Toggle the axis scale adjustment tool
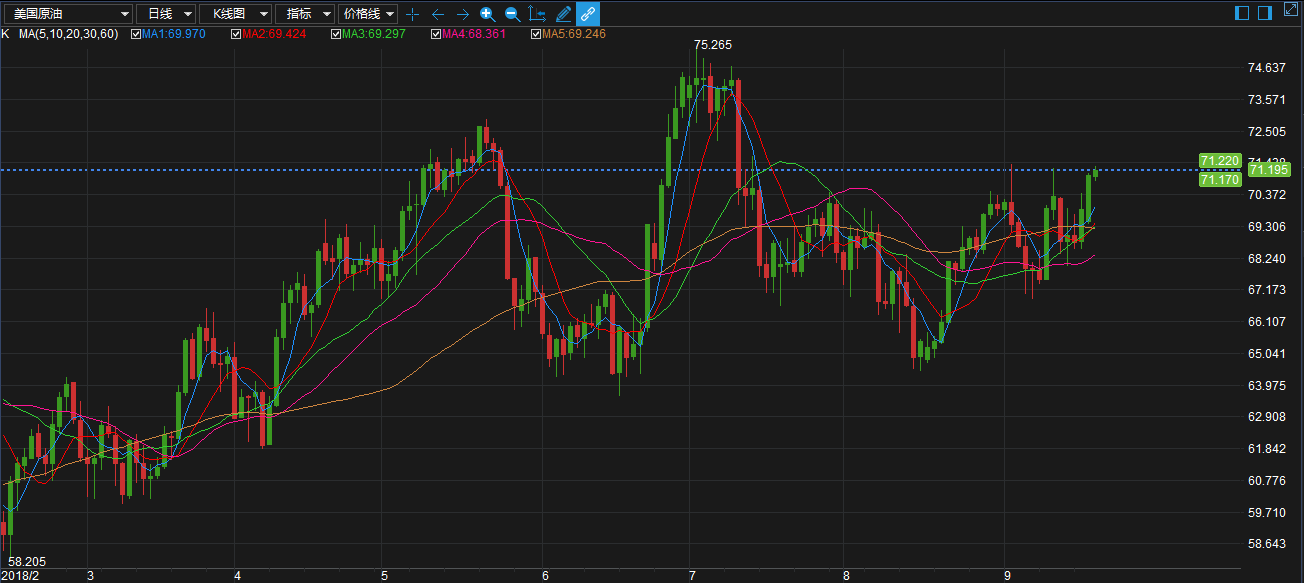1304x583 pixels. coord(537,14)
